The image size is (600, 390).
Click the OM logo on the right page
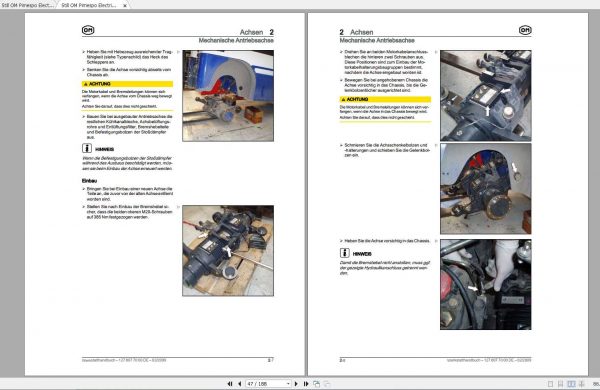point(525,30)
